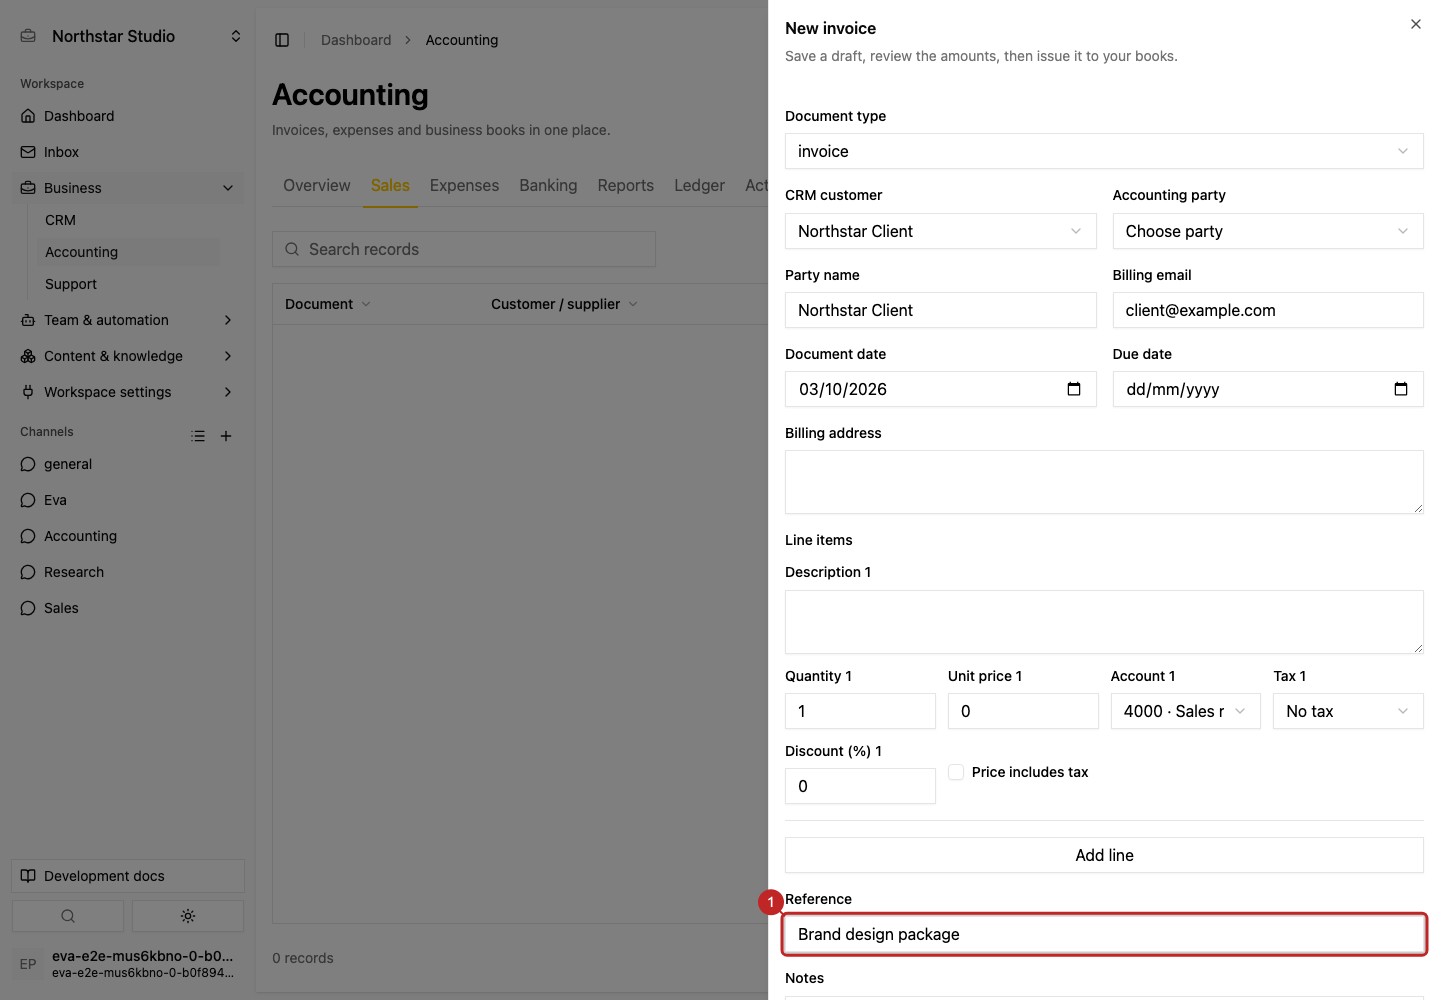
Task: Collapse the Business section chevron
Action: coord(228,188)
